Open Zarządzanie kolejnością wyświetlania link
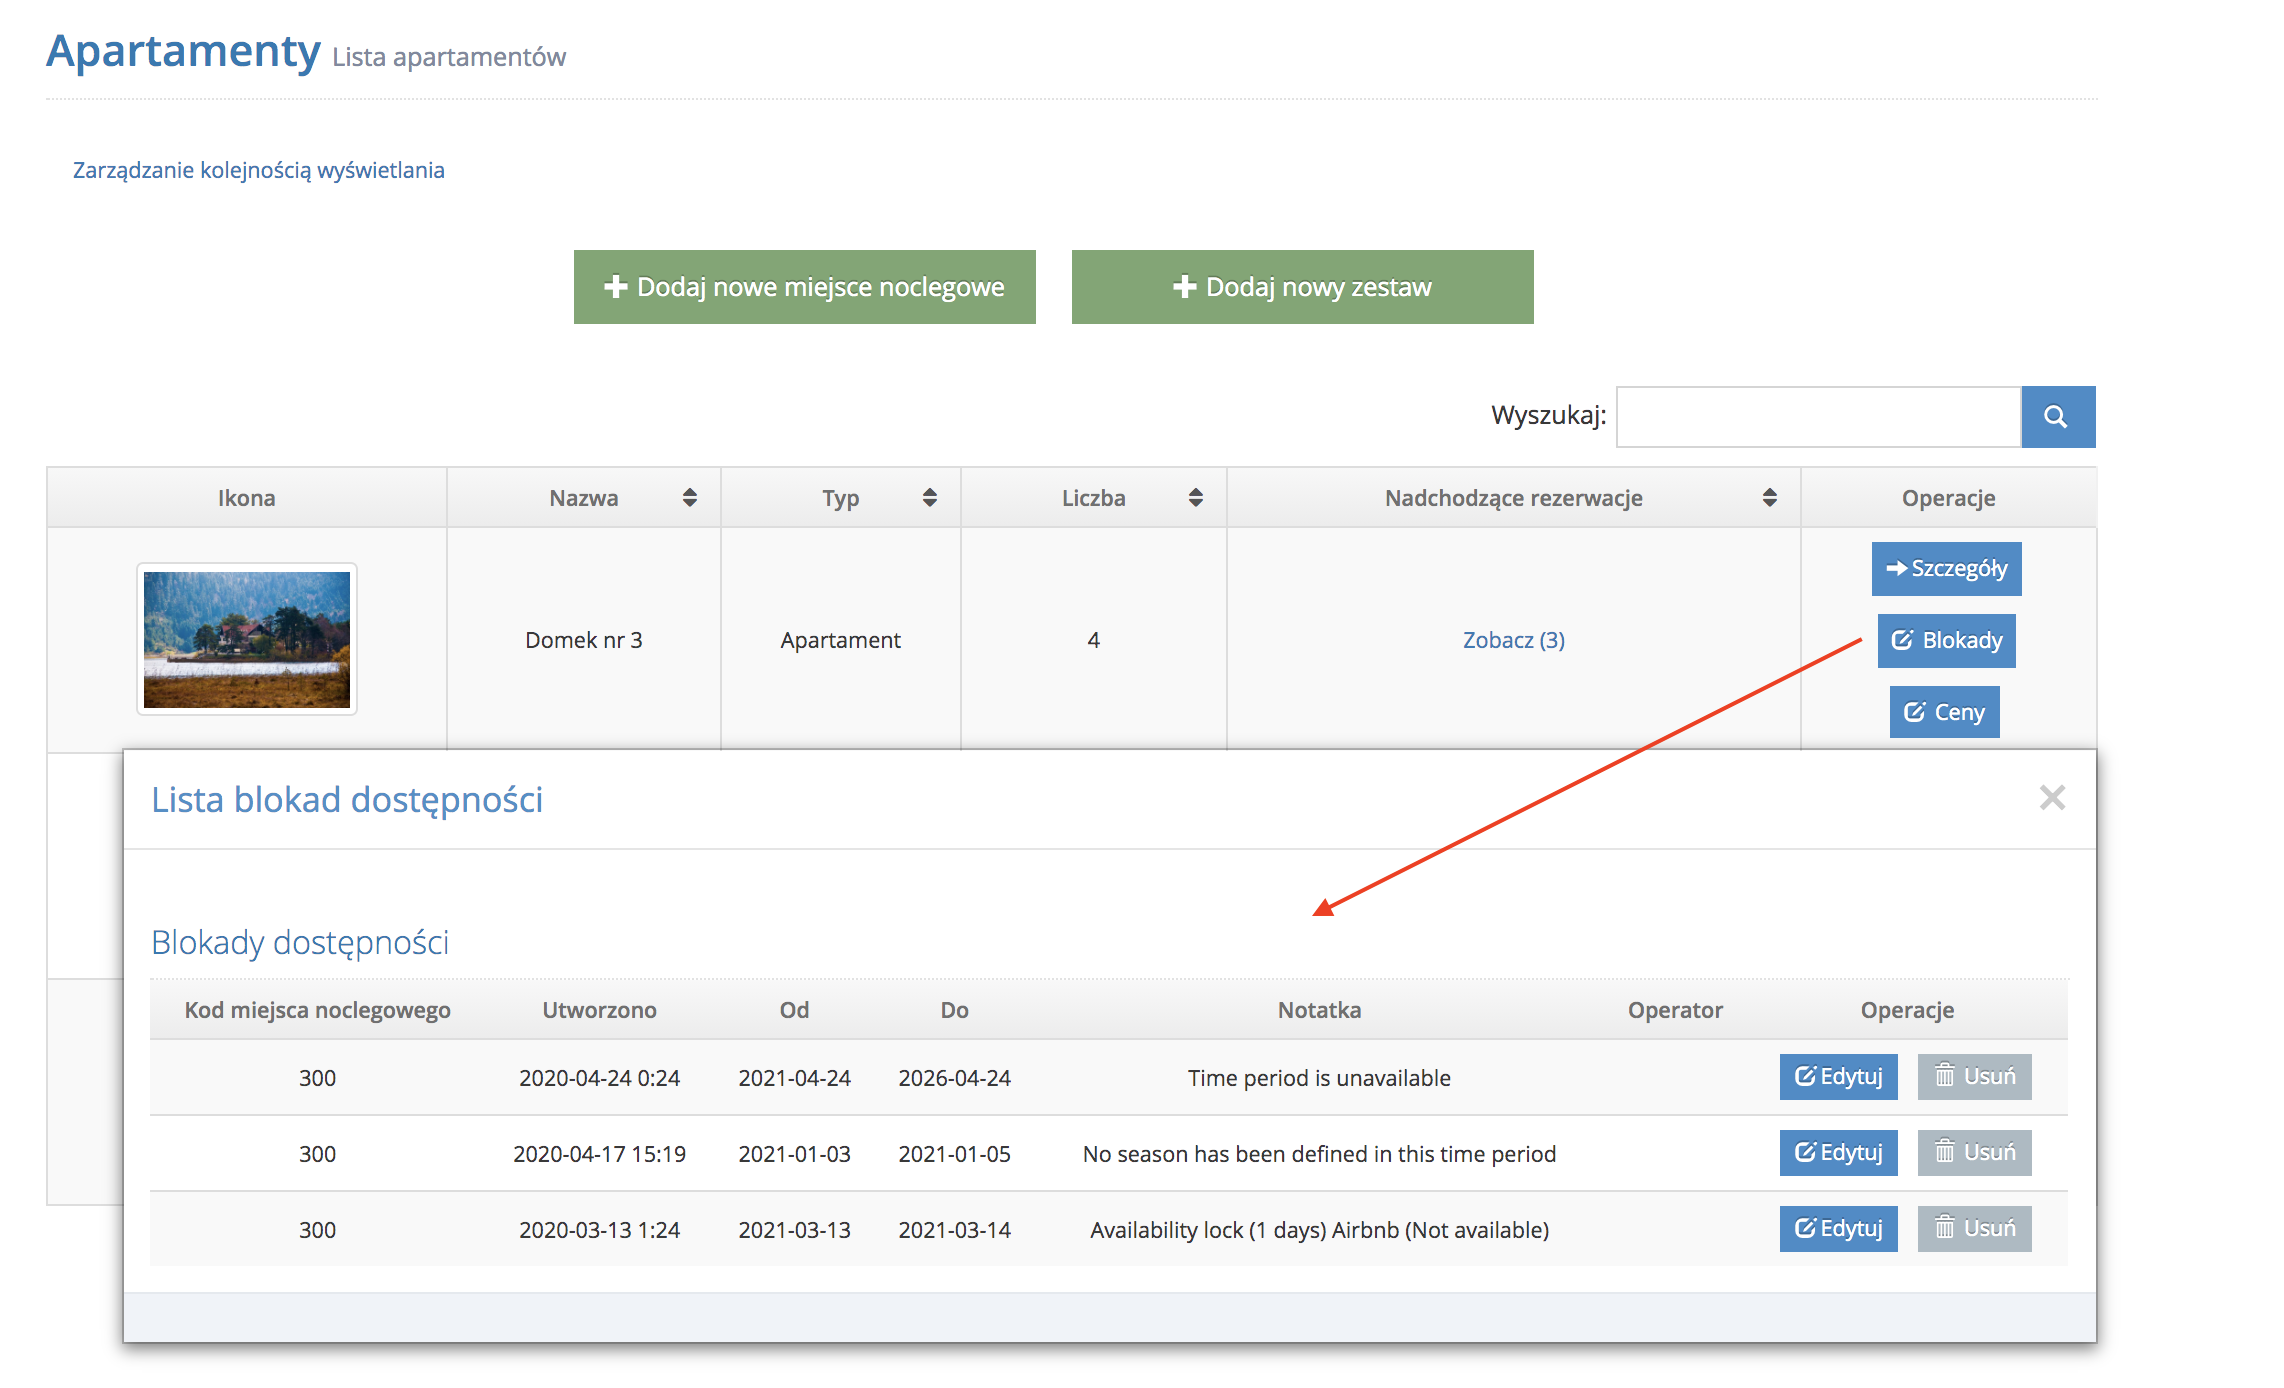Viewport: 2284px width, 1388px height. click(258, 170)
